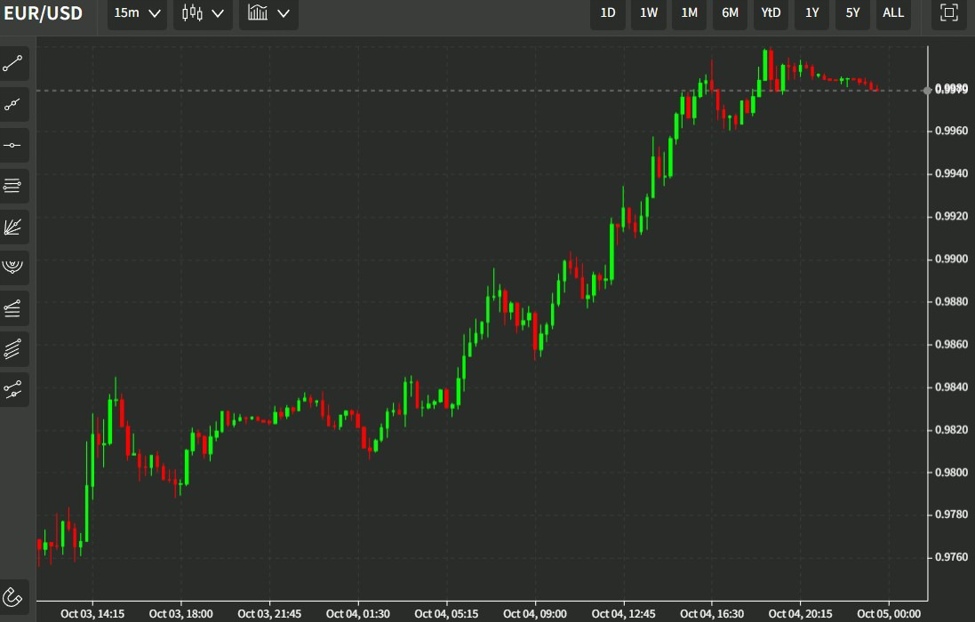The width and height of the screenshot is (975, 622).
Task: Select the trend line drawing tool
Action: click(13, 64)
